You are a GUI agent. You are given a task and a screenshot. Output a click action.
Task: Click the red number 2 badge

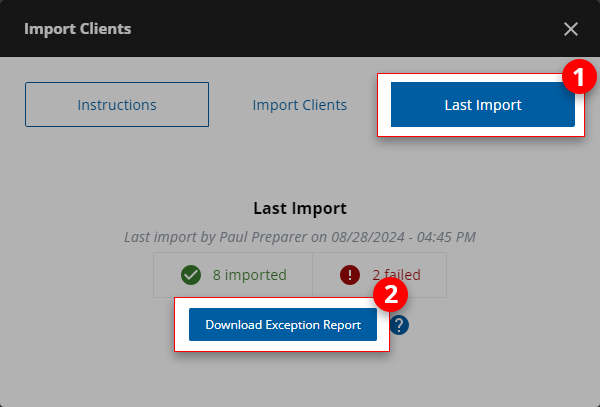point(388,295)
